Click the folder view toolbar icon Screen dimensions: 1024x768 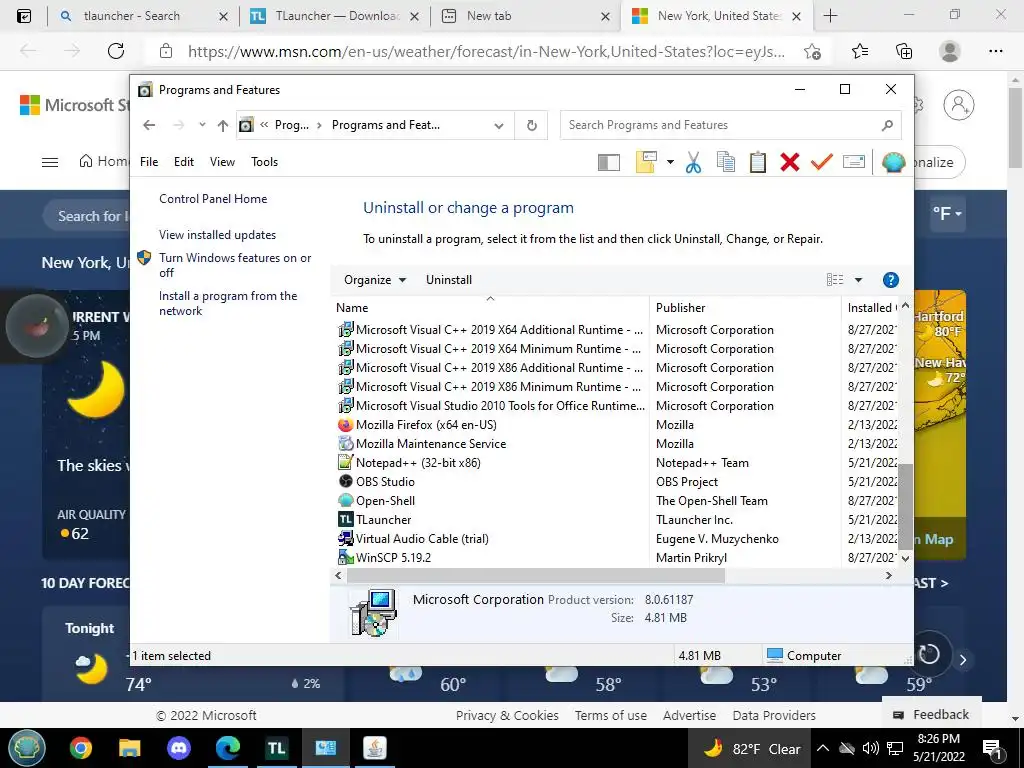tap(645, 162)
